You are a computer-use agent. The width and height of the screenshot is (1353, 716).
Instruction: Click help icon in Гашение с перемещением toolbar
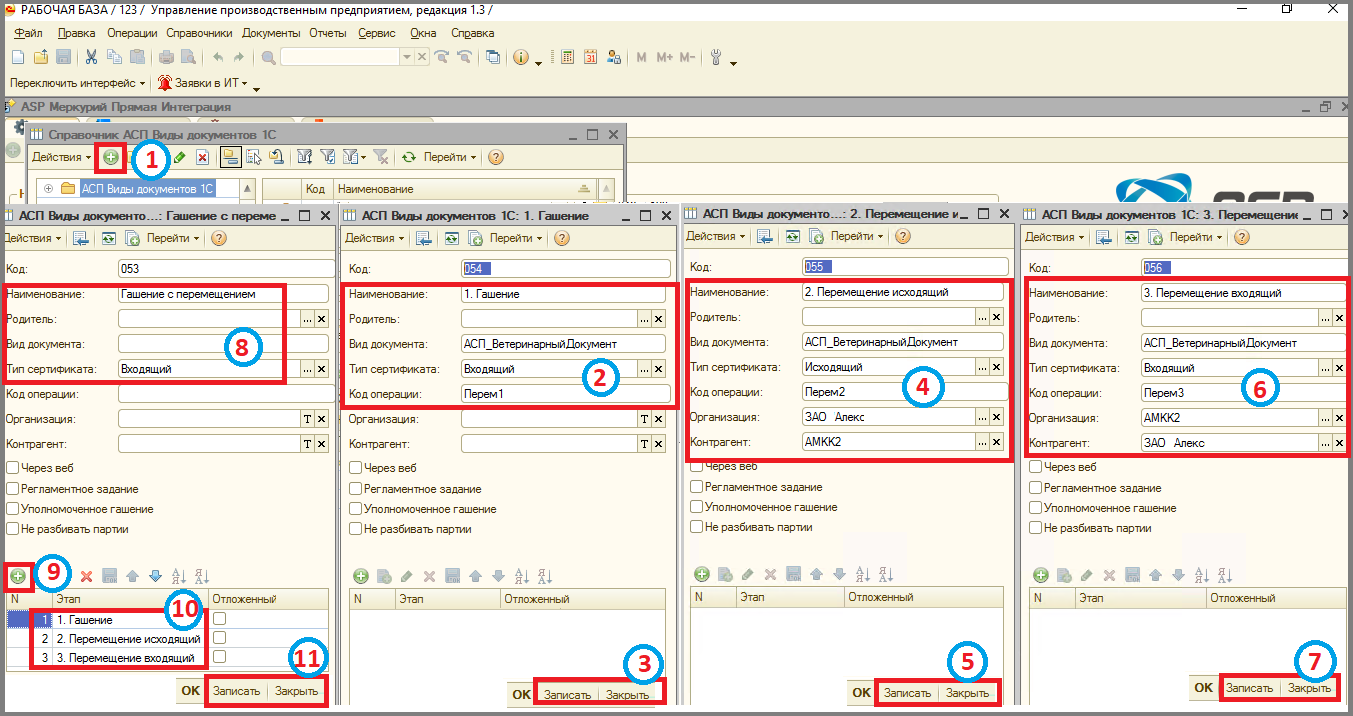coord(219,238)
